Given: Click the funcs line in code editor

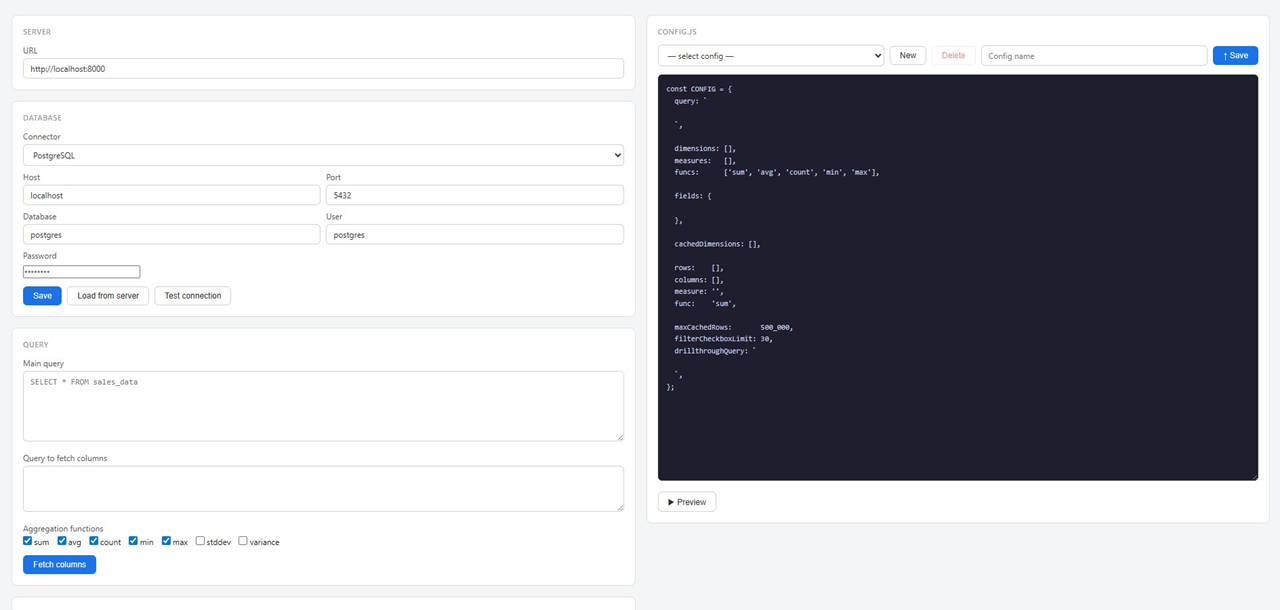Looking at the screenshot, I should (x=777, y=172).
